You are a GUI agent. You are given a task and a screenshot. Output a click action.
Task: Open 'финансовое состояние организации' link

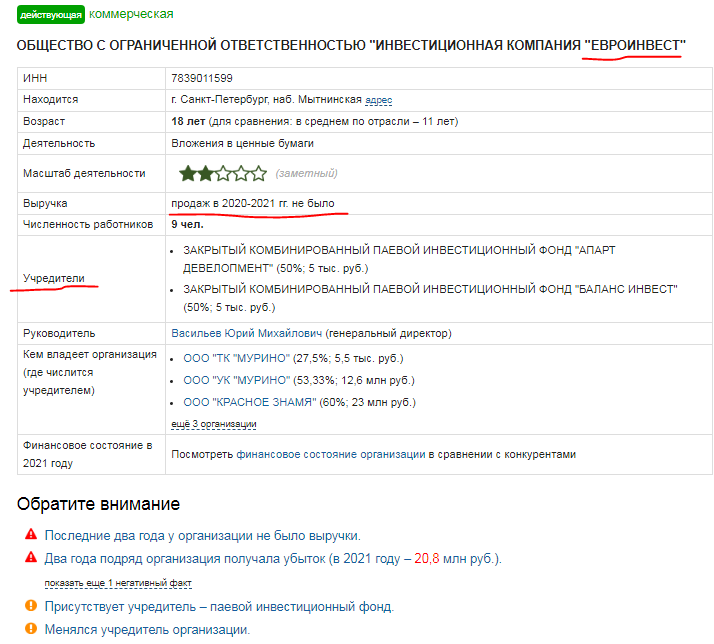[331, 454]
